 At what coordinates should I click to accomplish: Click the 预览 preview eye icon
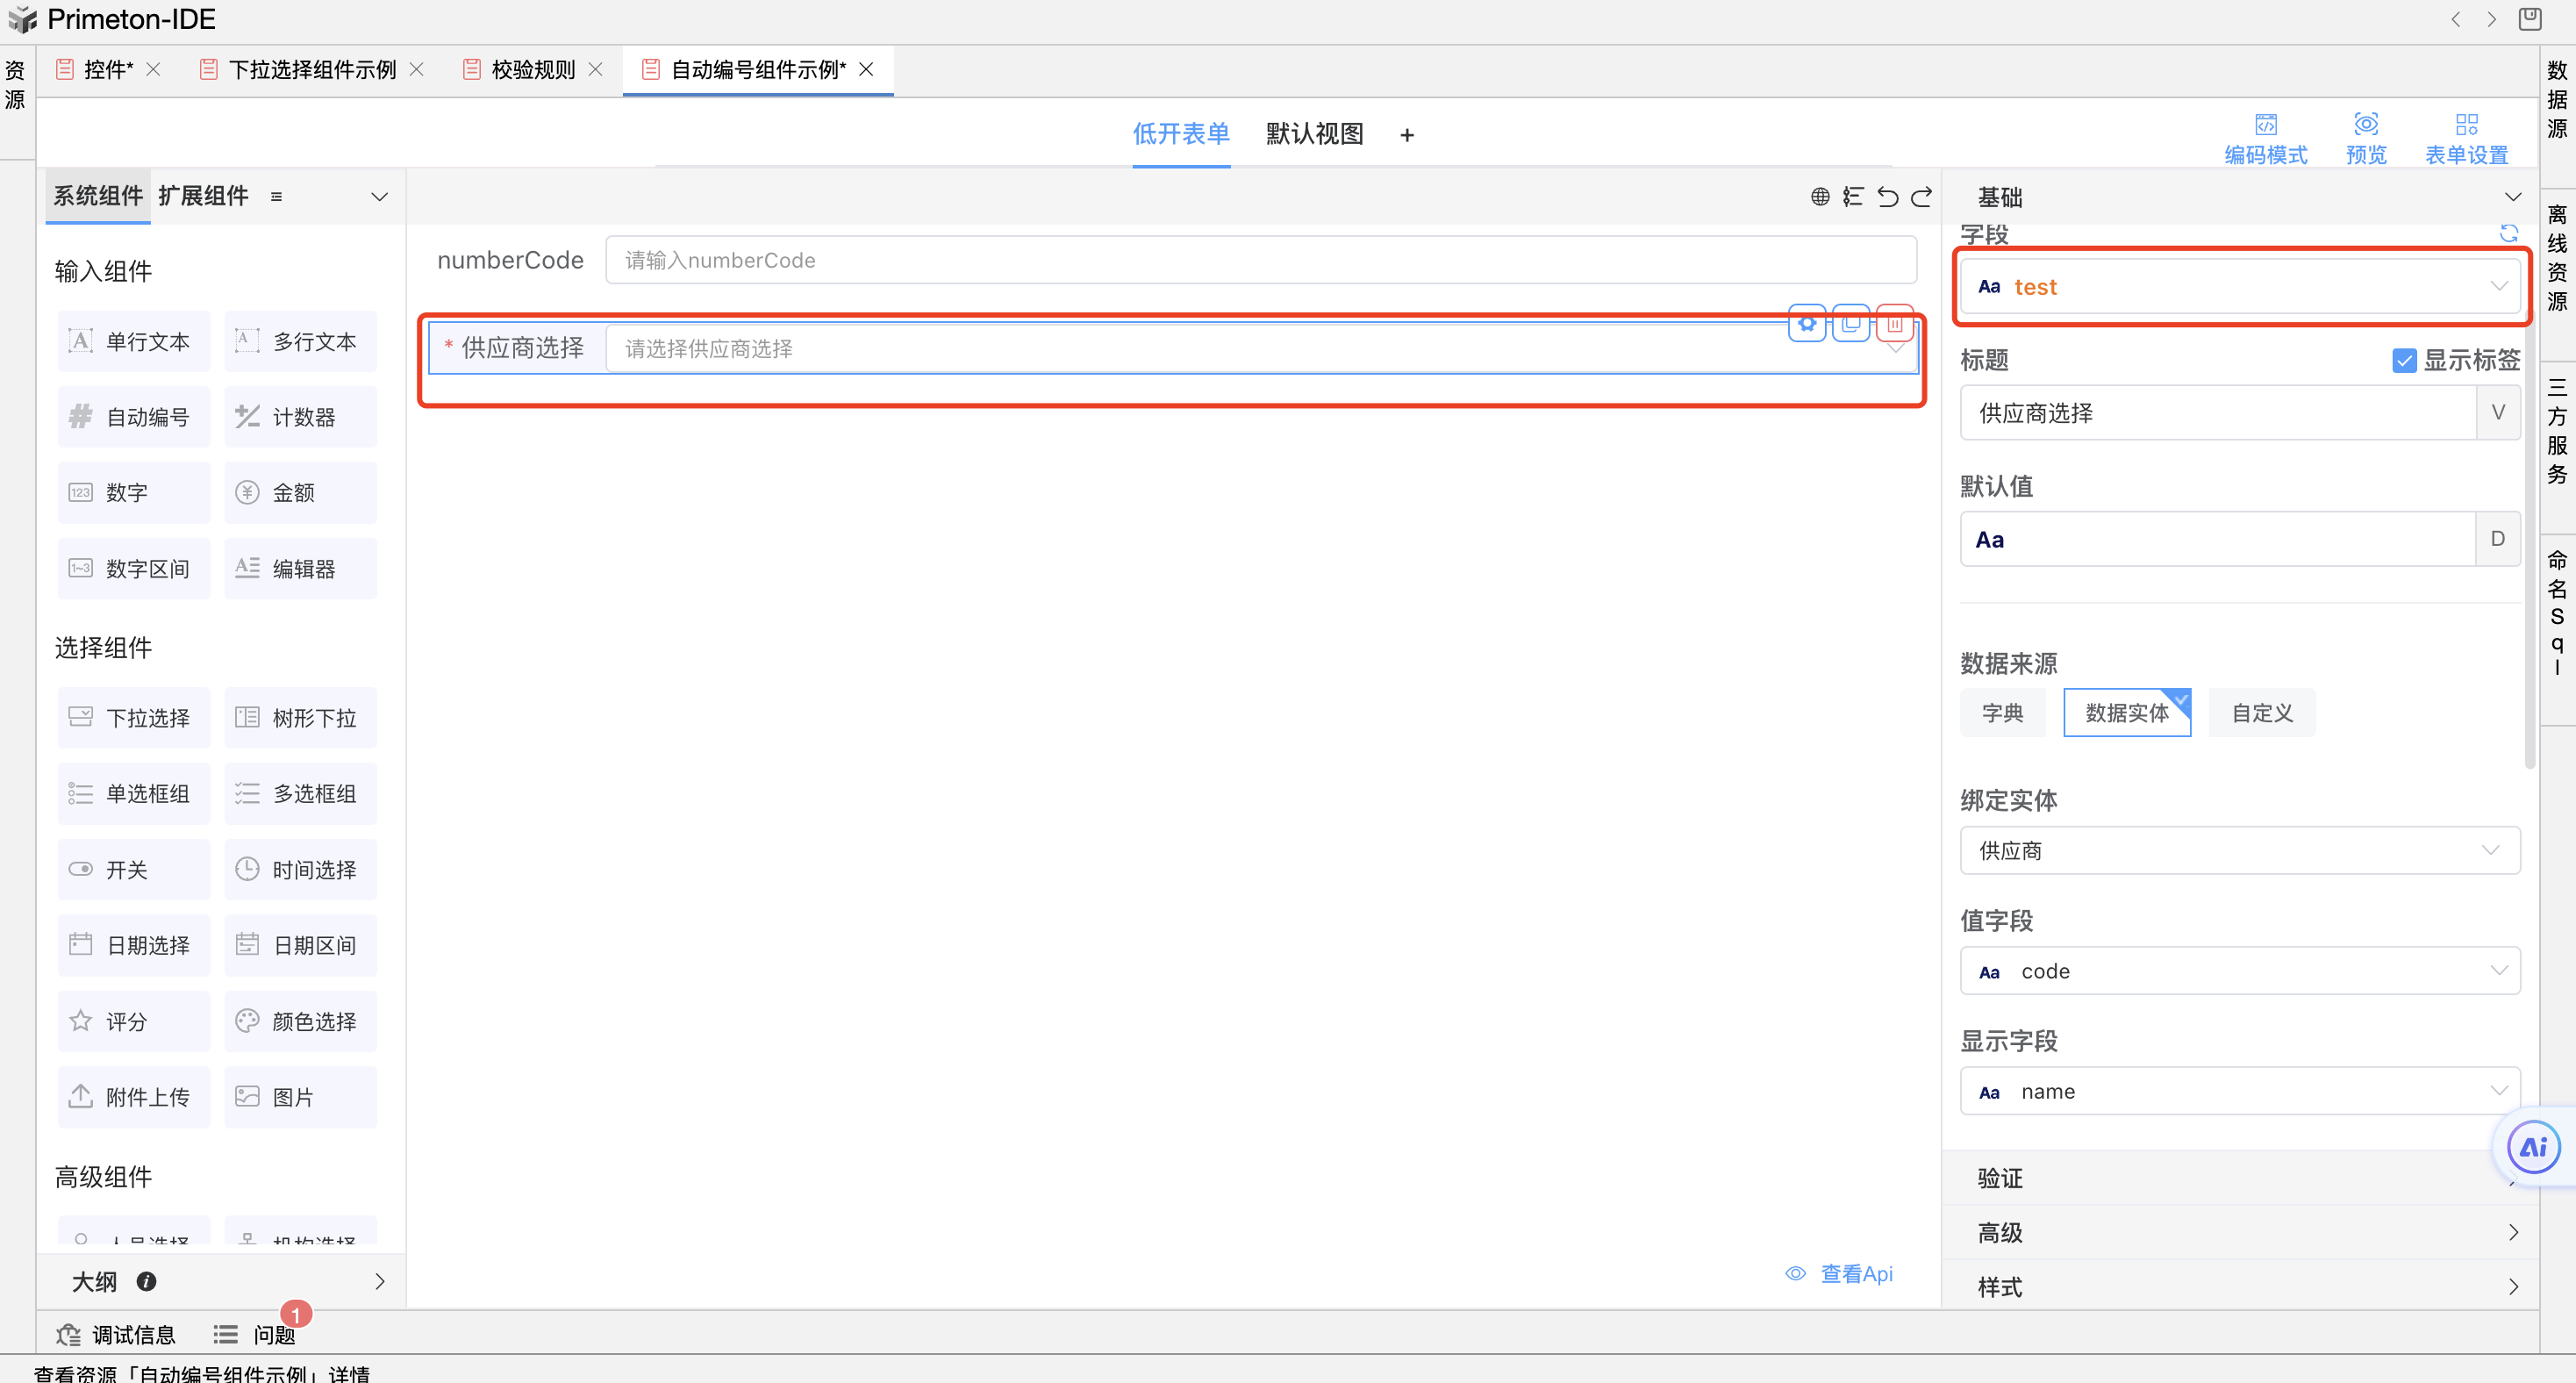[2365, 125]
